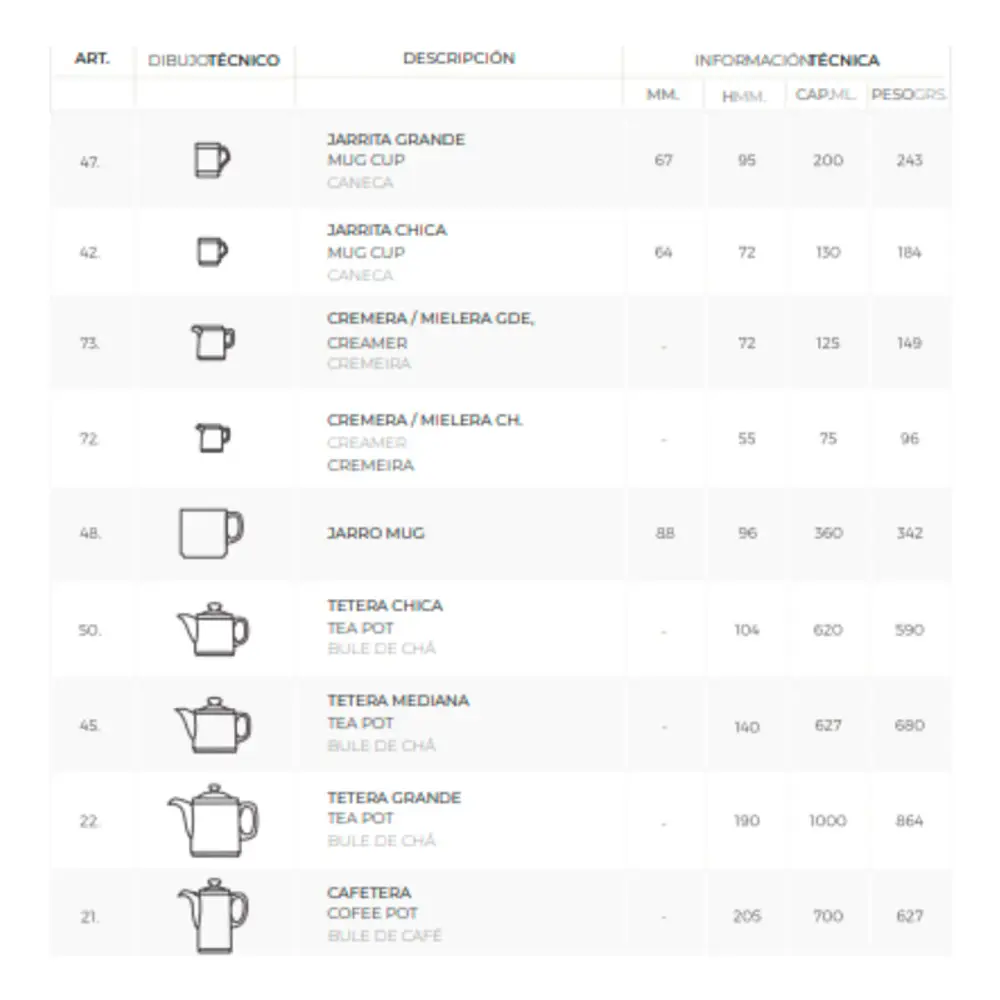Click the Jarro Mug drawing

tap(211, 532)
